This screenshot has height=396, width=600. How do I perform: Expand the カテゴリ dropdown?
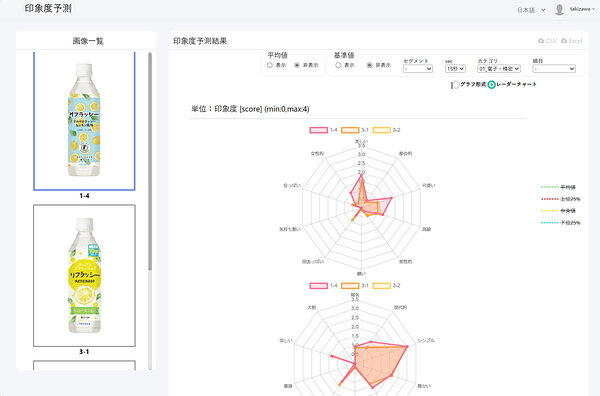click(x=499, y=69)
